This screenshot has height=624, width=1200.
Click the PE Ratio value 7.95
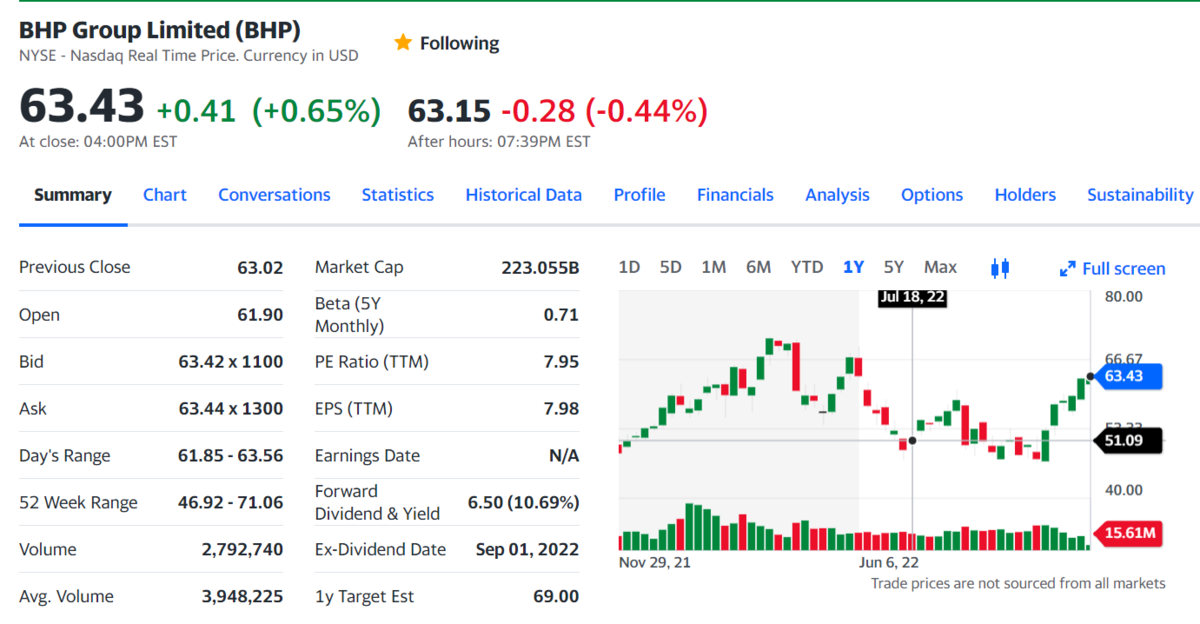[x=562, y=362]
